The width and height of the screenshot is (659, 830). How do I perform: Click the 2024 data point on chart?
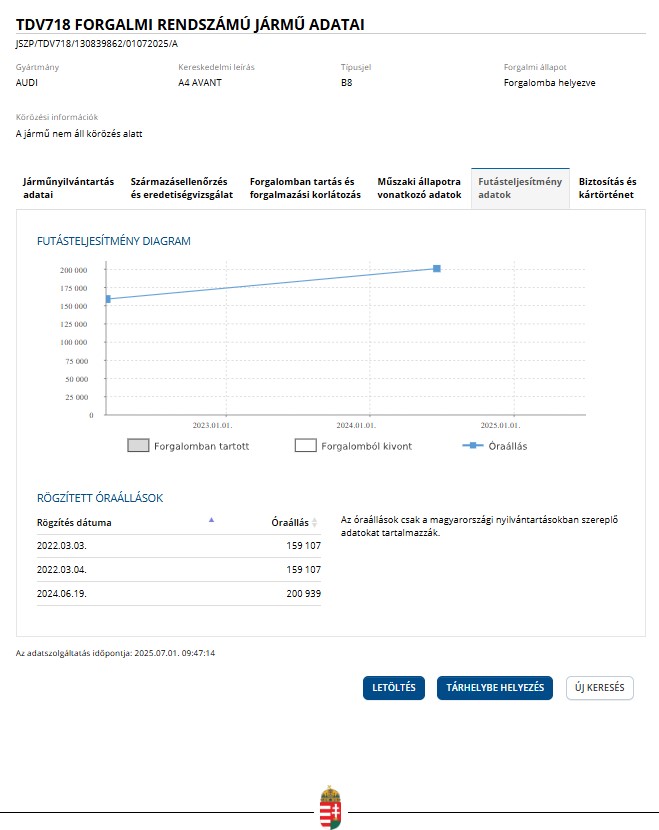click(x=437, y=269)
